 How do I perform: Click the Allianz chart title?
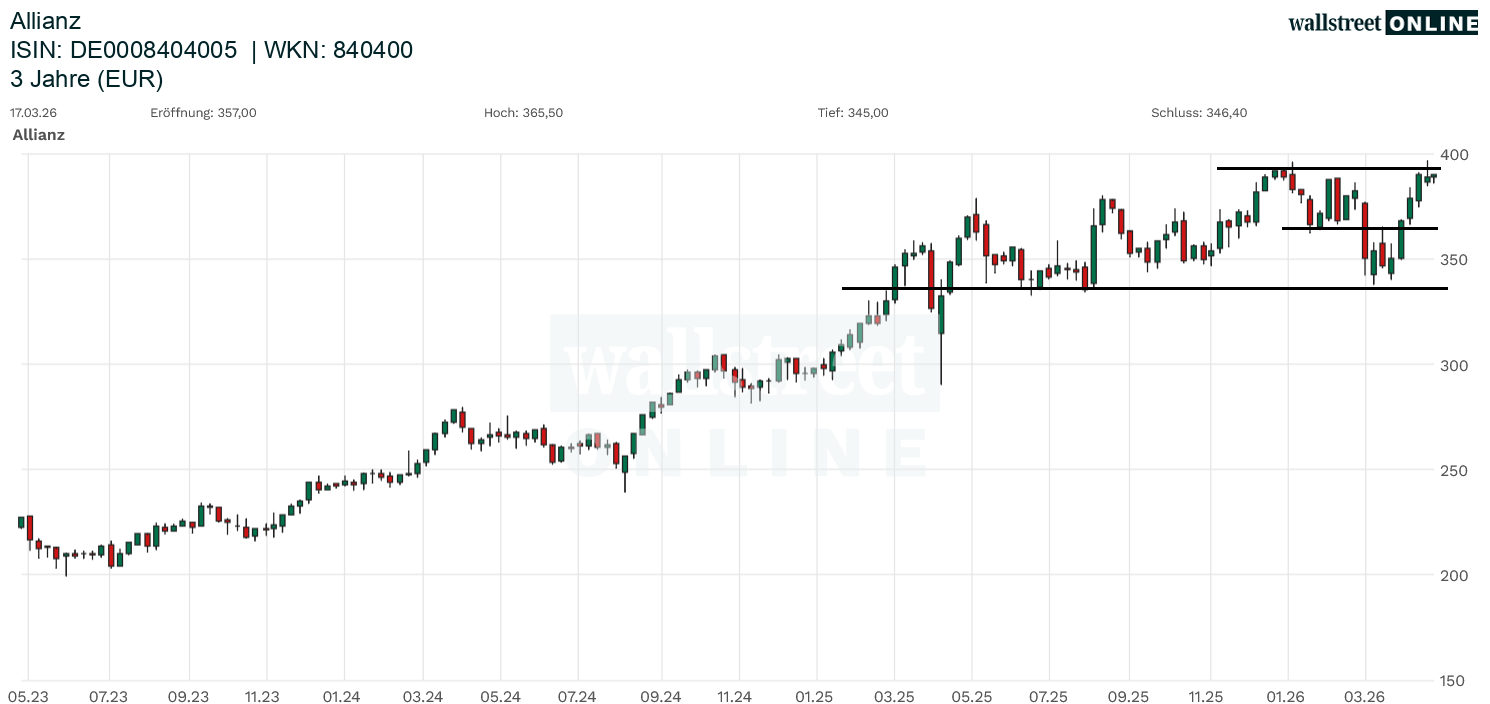46,20
